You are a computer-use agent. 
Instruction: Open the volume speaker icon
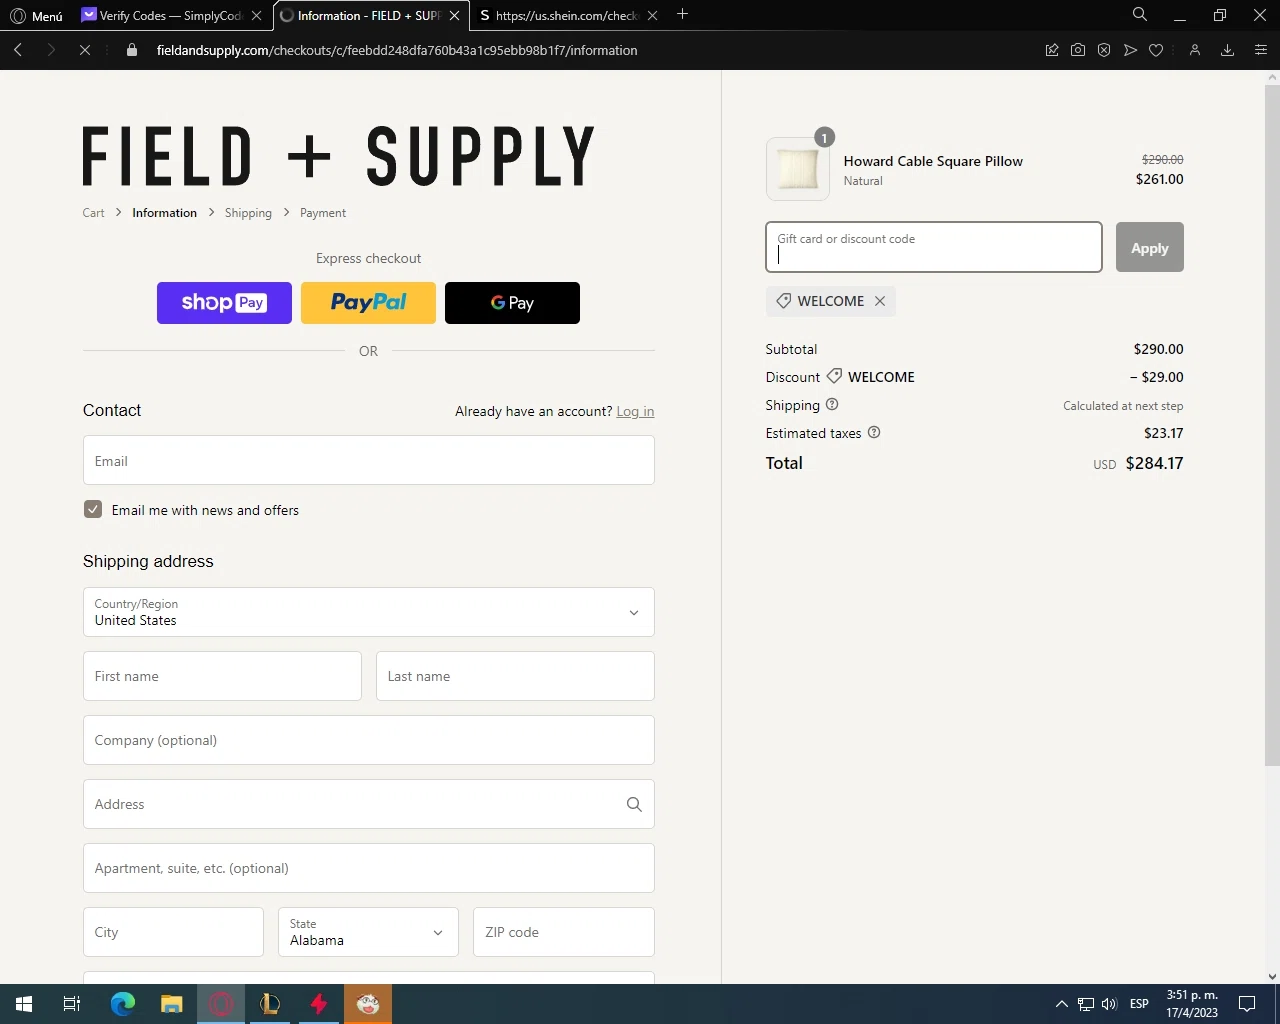(x=1109, y=1004)
